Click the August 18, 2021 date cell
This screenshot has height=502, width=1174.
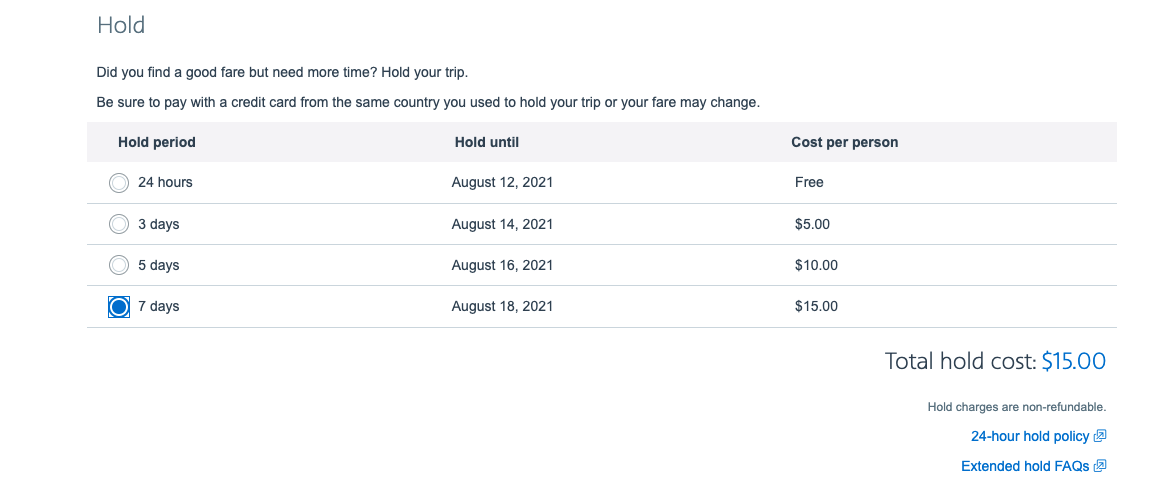pos(502,306)
